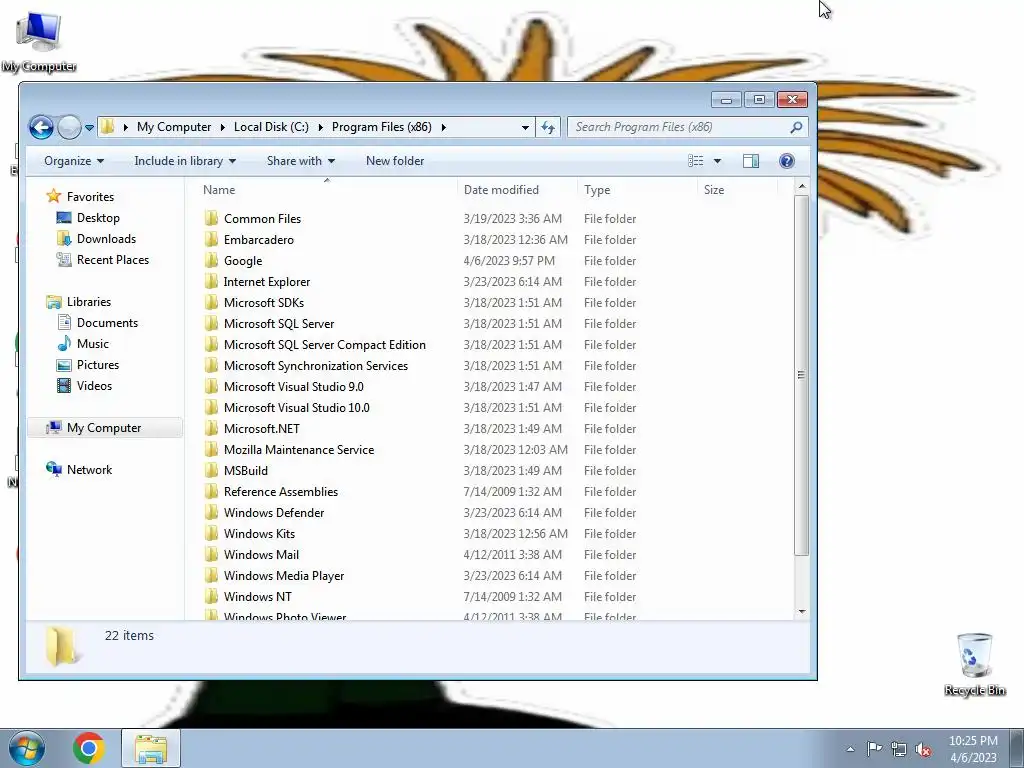Select the Common Files folder icon
Image resolution: width=1024 pixels, height=768 pixels.
(x=211, y=218)
